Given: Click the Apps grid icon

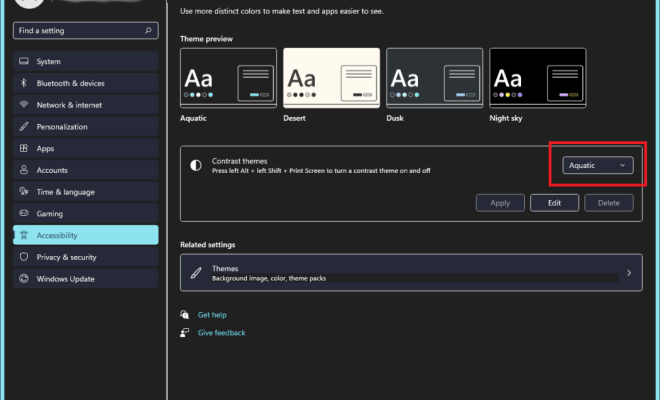Looking at the screenshot, I should click(24, 148).
